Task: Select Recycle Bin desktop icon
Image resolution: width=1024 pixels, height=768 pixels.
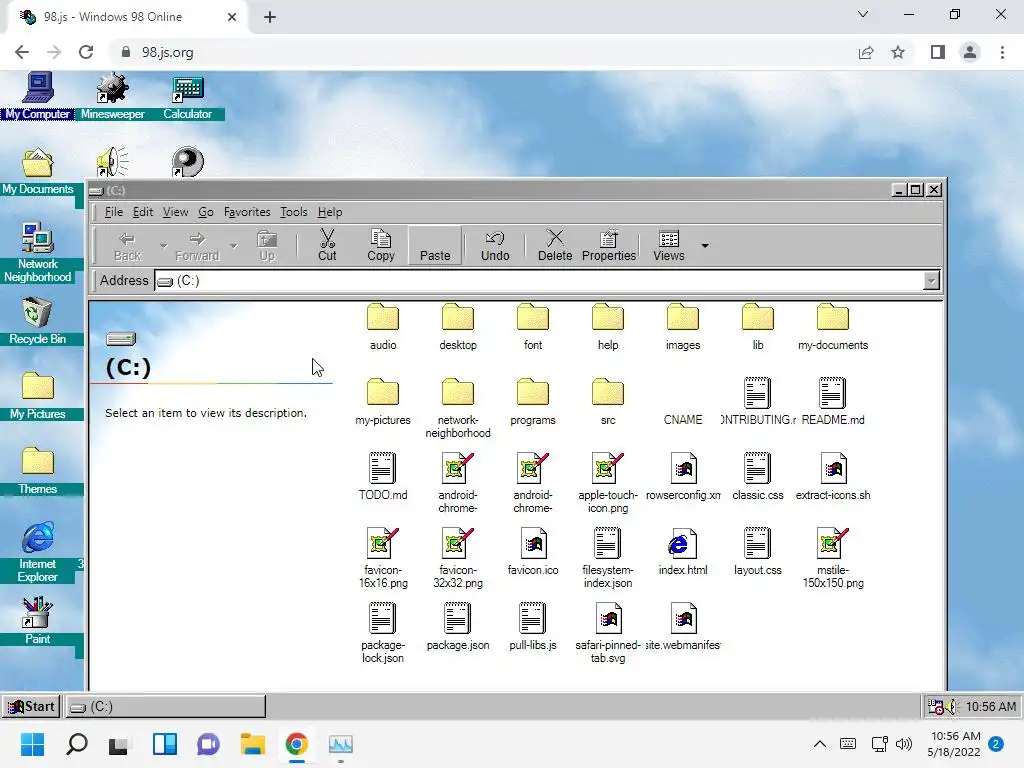Action: pos(37,321)
